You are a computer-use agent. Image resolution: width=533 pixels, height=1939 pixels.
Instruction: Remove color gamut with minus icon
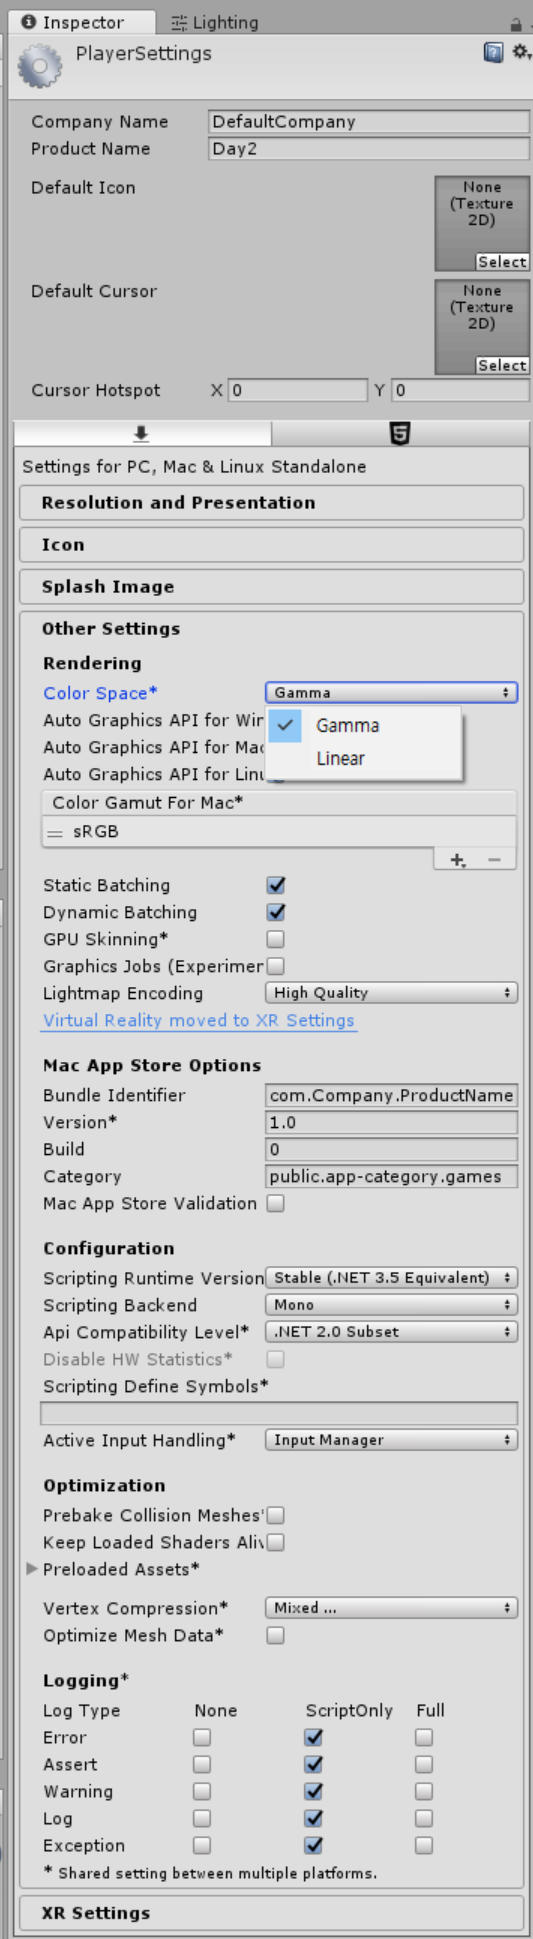click(494, 860)
